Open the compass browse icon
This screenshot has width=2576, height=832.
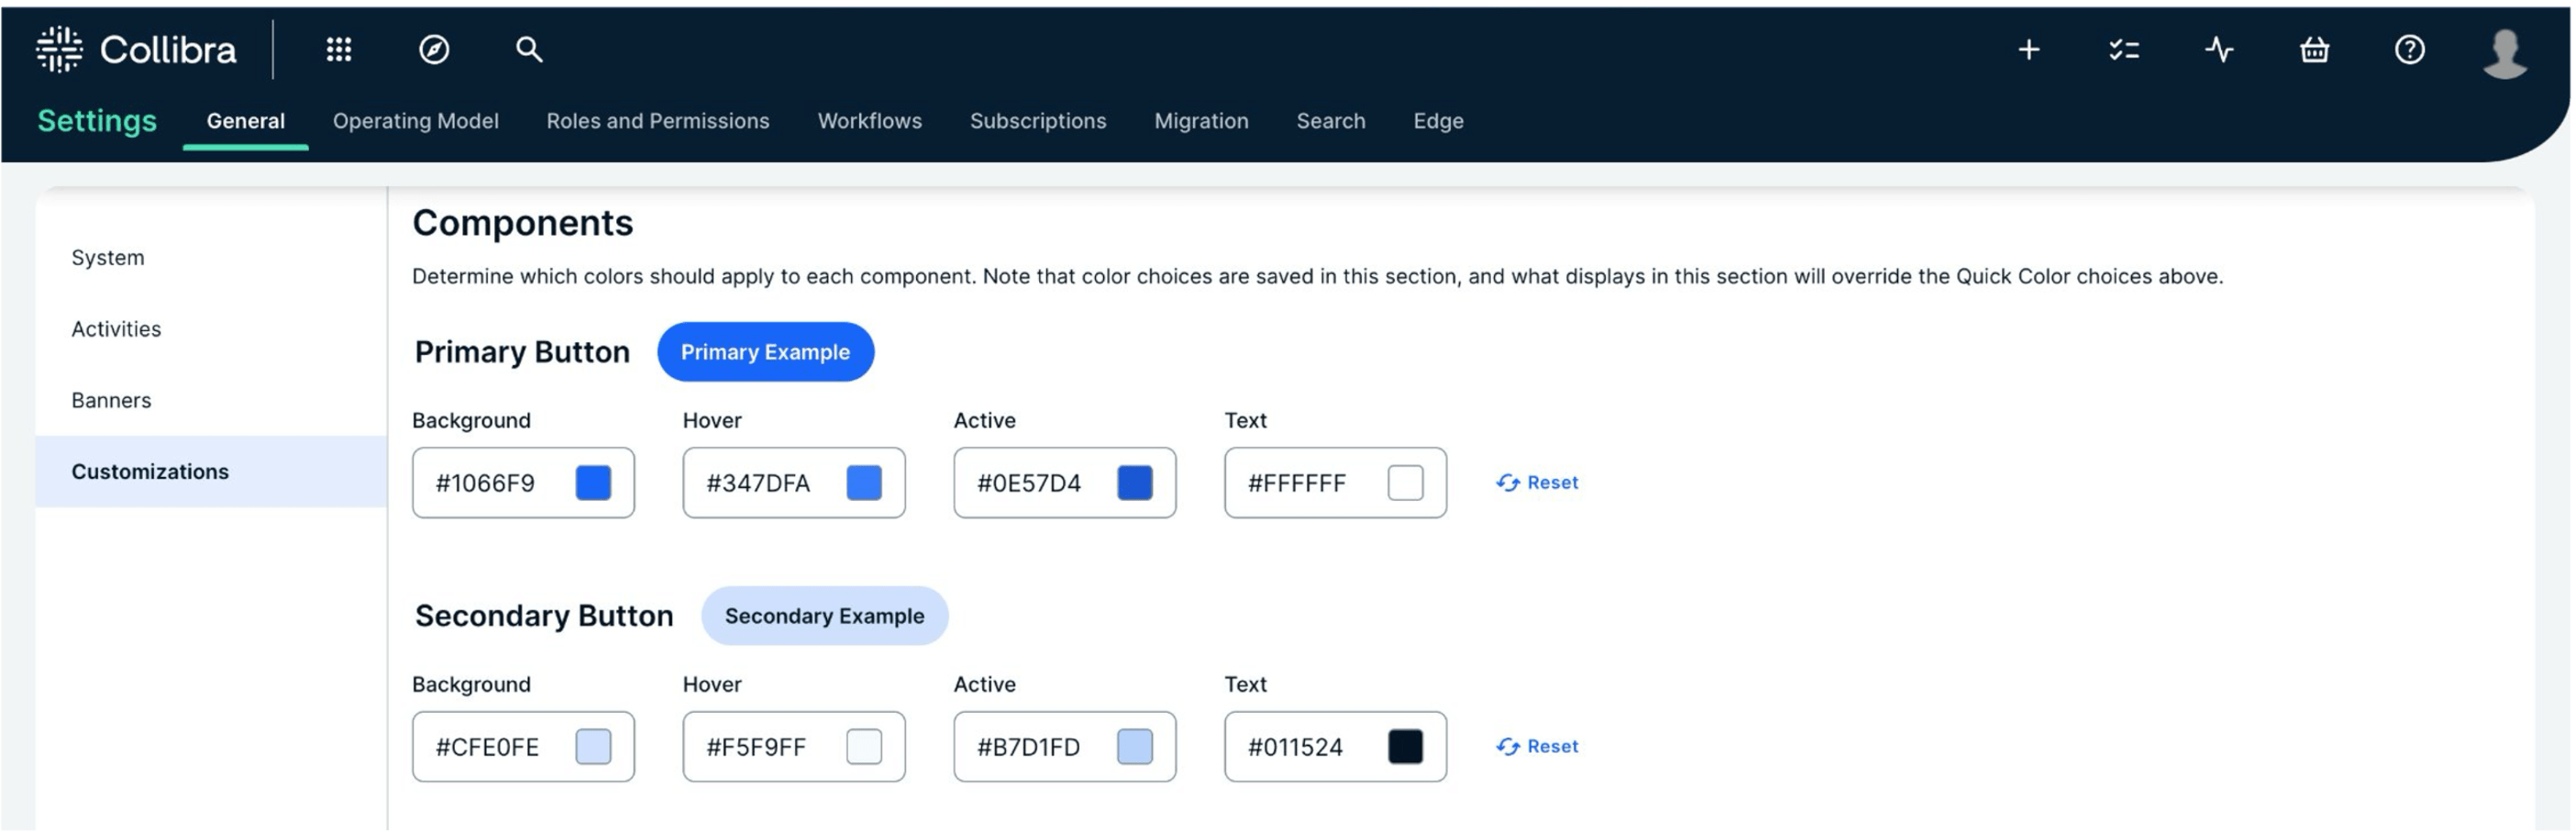(x=434, y=49)
